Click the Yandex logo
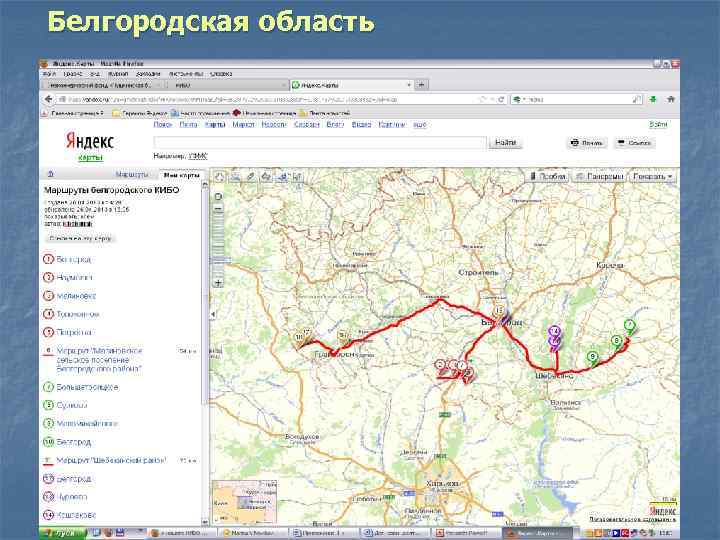 (x=90, y=141)
